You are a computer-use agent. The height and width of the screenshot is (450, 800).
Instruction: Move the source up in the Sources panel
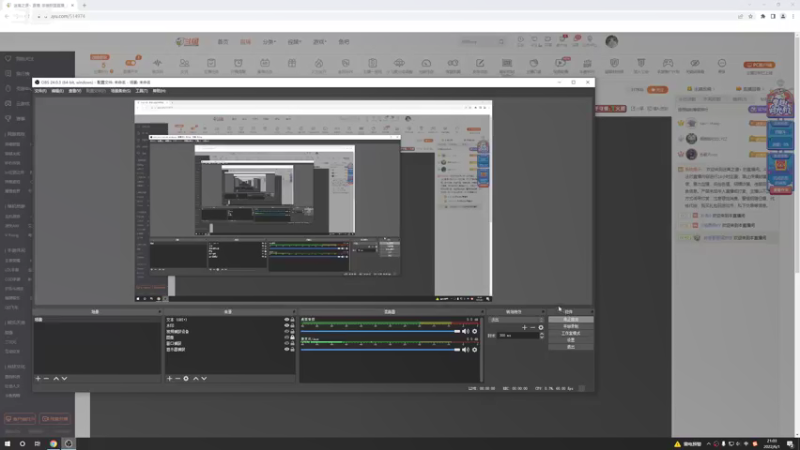196,379
